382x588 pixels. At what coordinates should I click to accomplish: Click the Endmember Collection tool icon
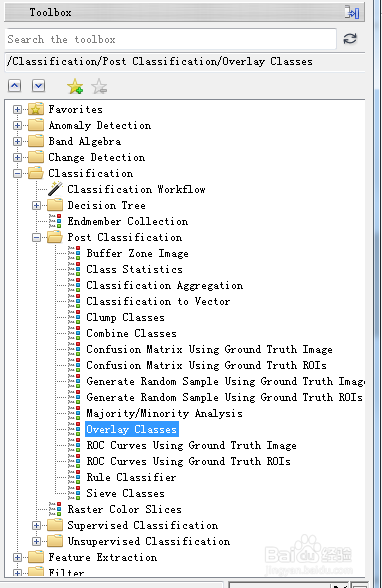(x=55, y=221)
